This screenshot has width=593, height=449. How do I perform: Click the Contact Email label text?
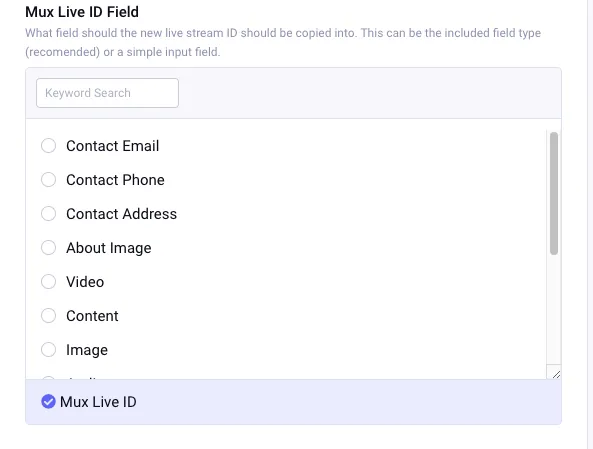pos(113,146)
